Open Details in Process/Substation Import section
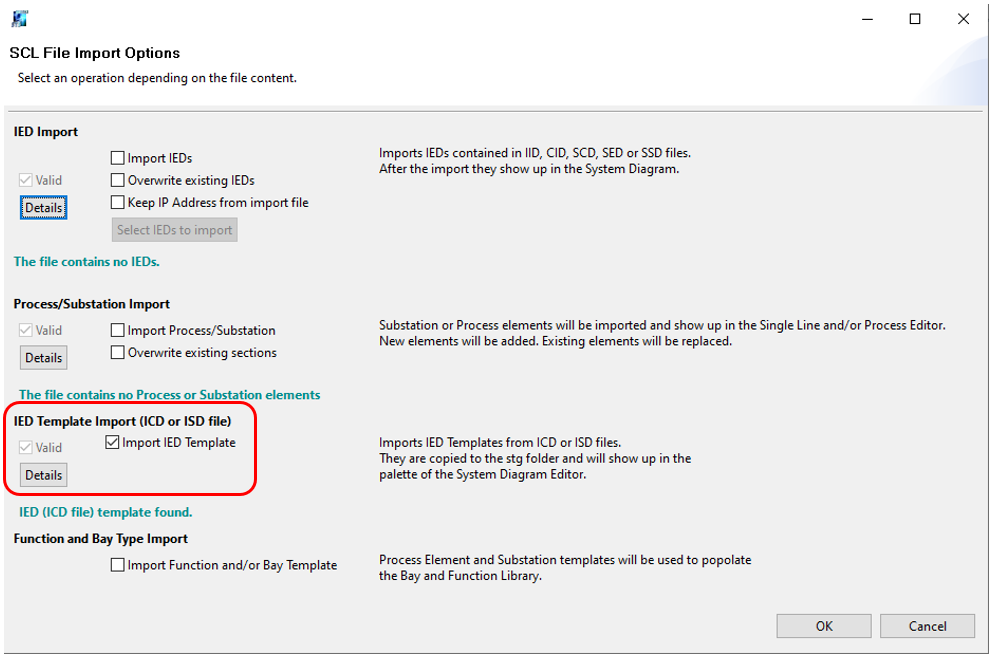Viewport: 994px width, 660px height. point(44,358)
